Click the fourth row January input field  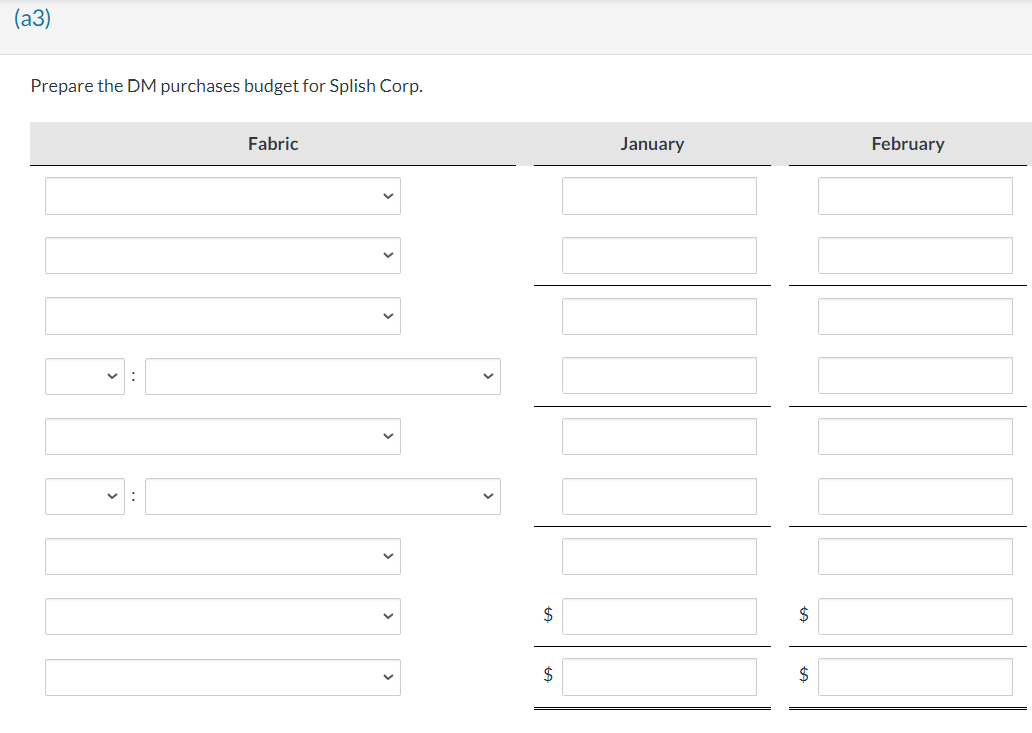coord(659,376)
